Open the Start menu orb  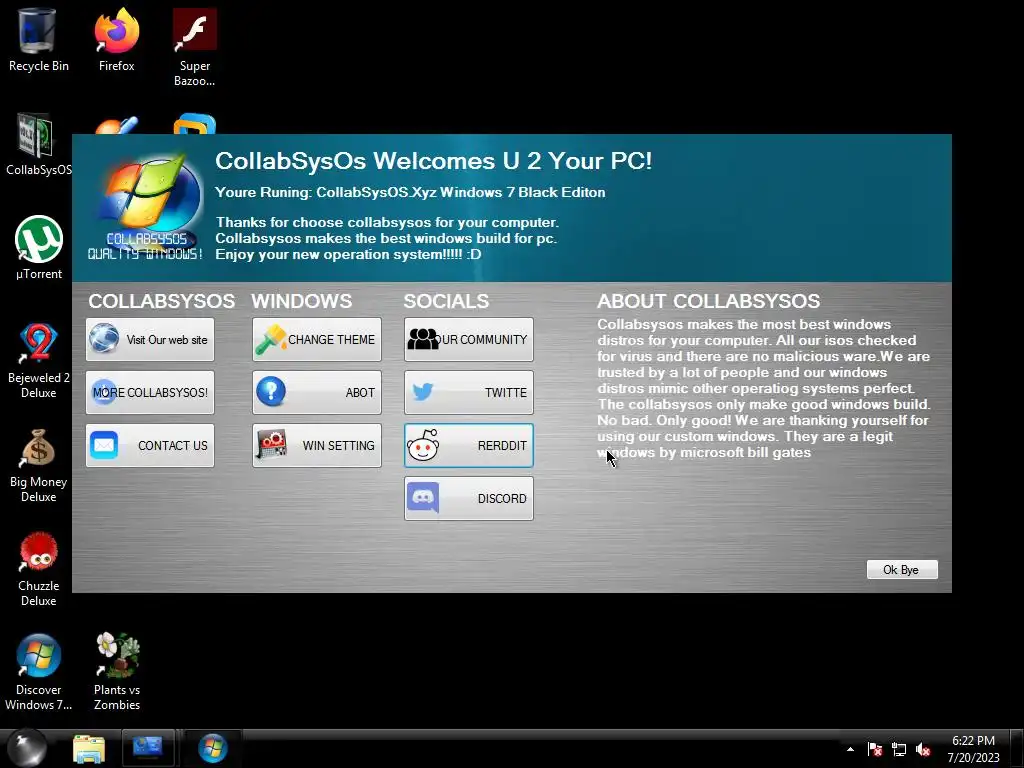coord(27,748)
